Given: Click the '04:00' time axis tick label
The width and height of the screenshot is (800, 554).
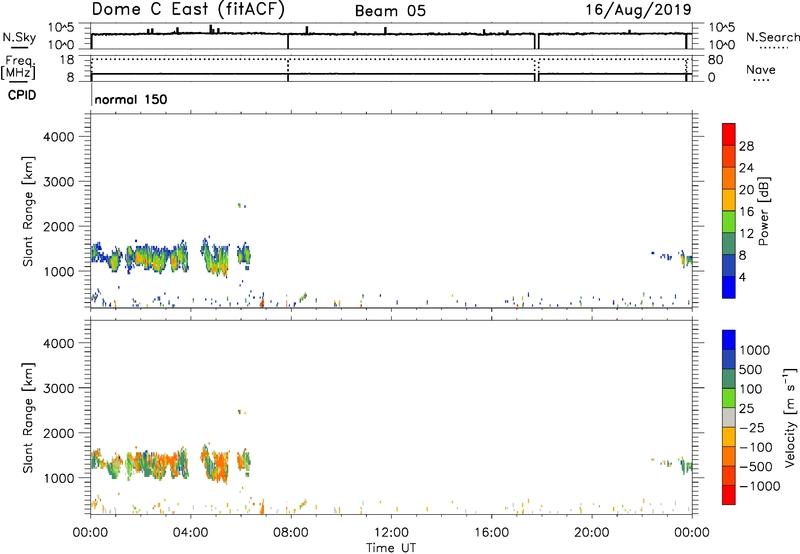Looking at the screenshot, I should click(191, 533).
